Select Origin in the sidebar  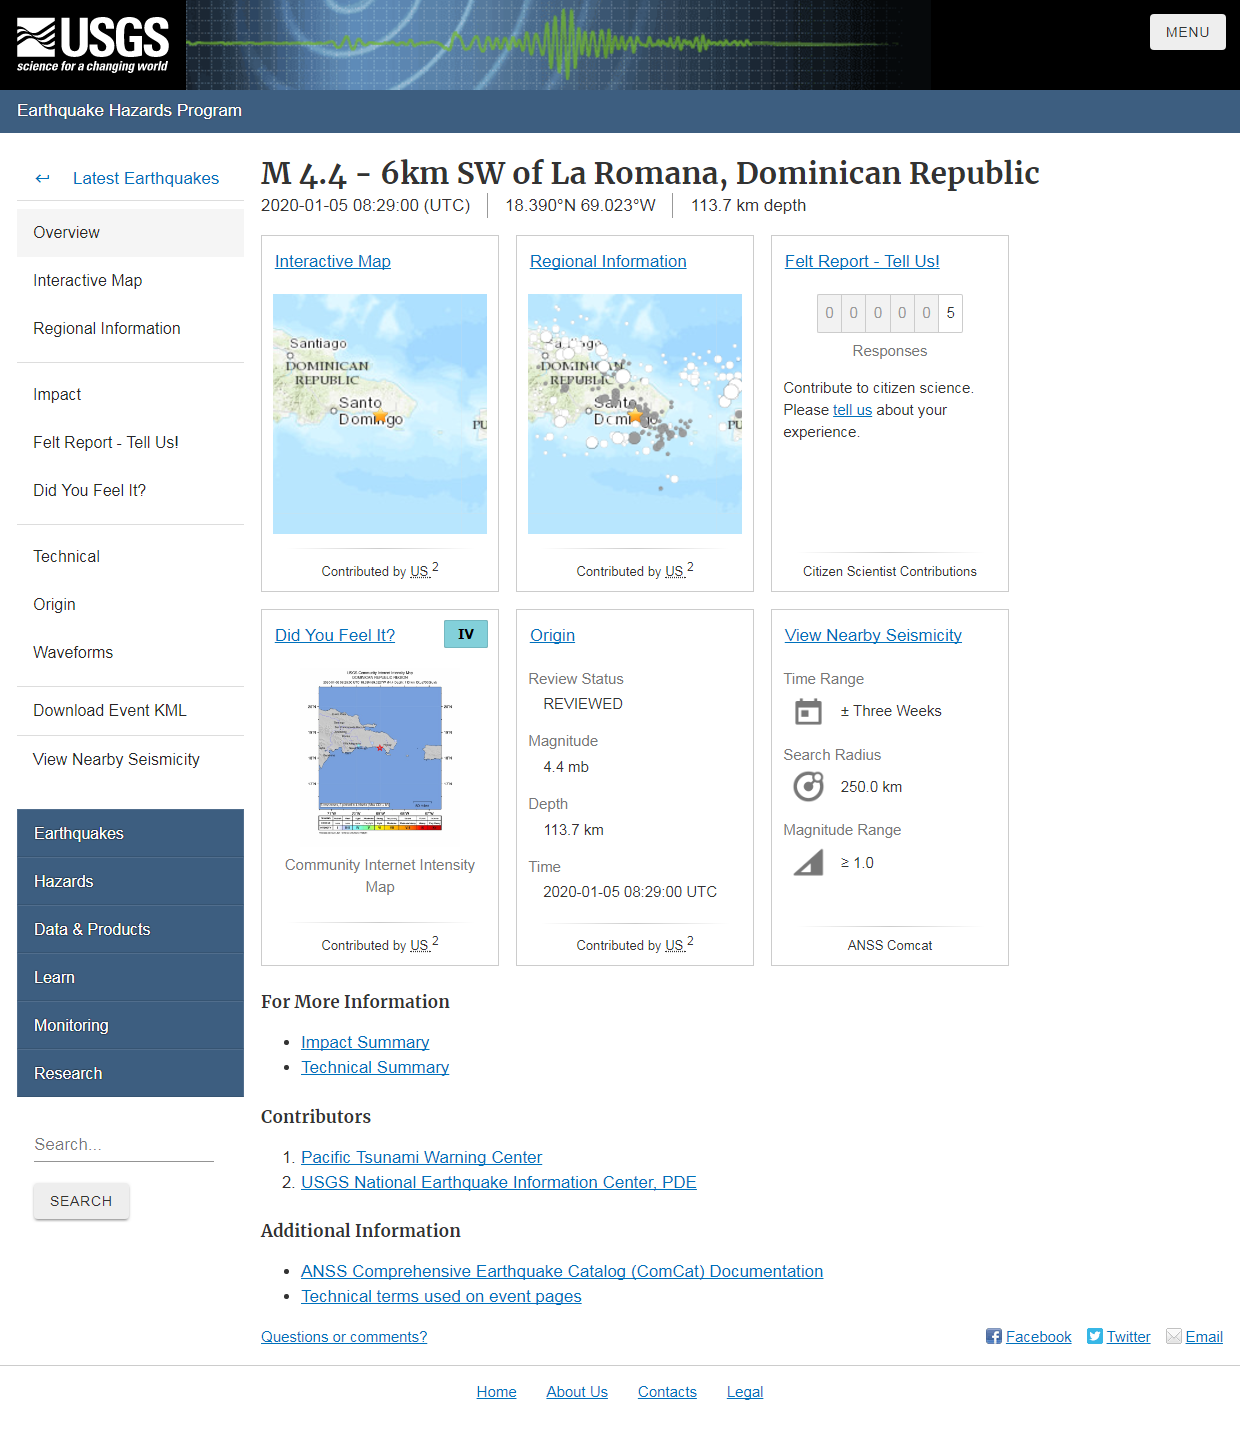pyautogui.click(x=130, y=604)
